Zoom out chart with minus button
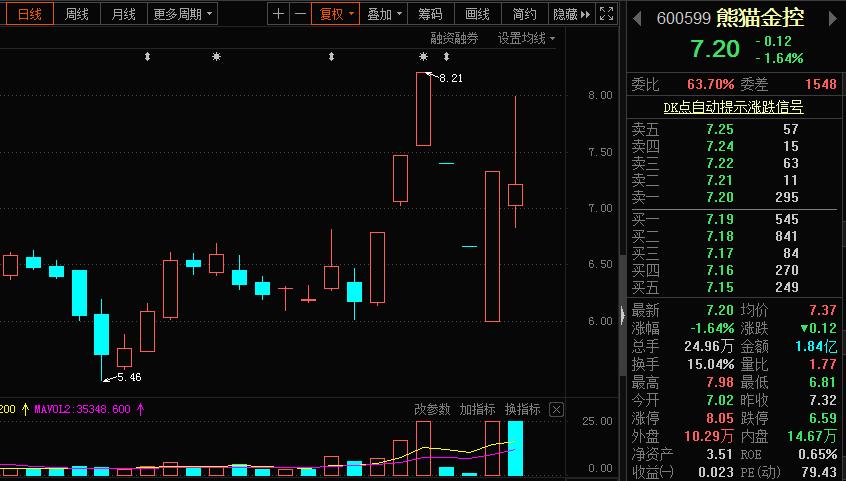Screen dimensions: 846x481 (301, 14)
